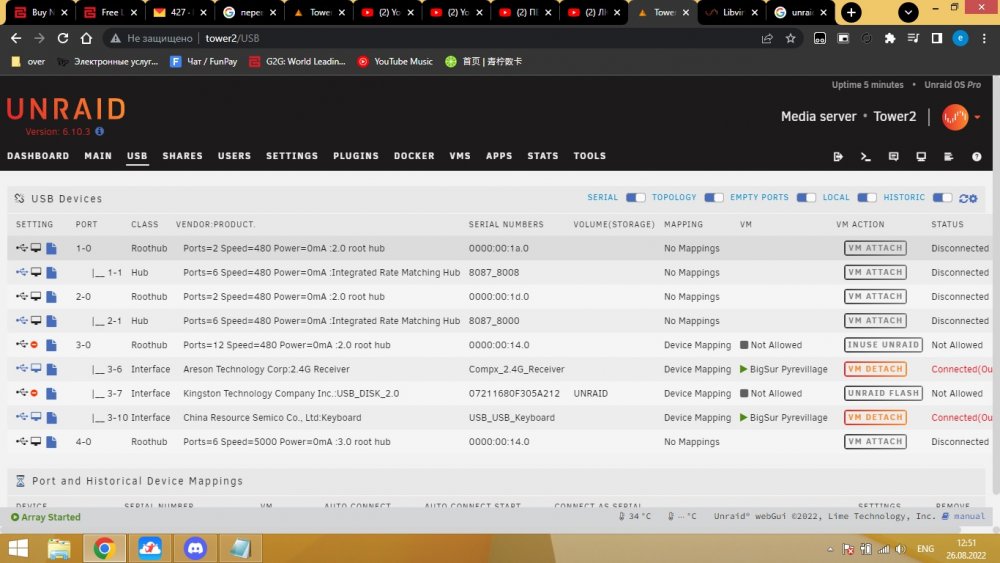Click the Unraid avatar icon beside Tower2
Image resolution: width=1000 pixels, height=563 pixels.
pos(955,117)
